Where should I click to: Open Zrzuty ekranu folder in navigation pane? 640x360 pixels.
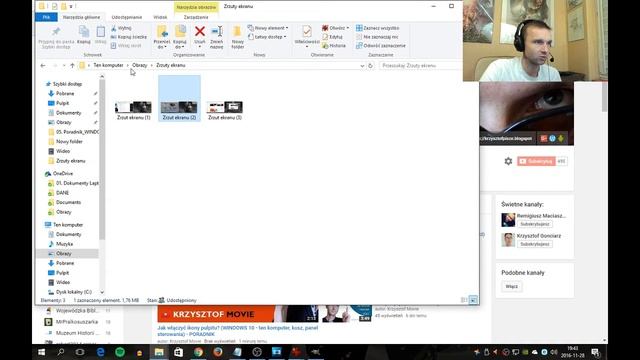pyautogui.click(x=71, y=161)
